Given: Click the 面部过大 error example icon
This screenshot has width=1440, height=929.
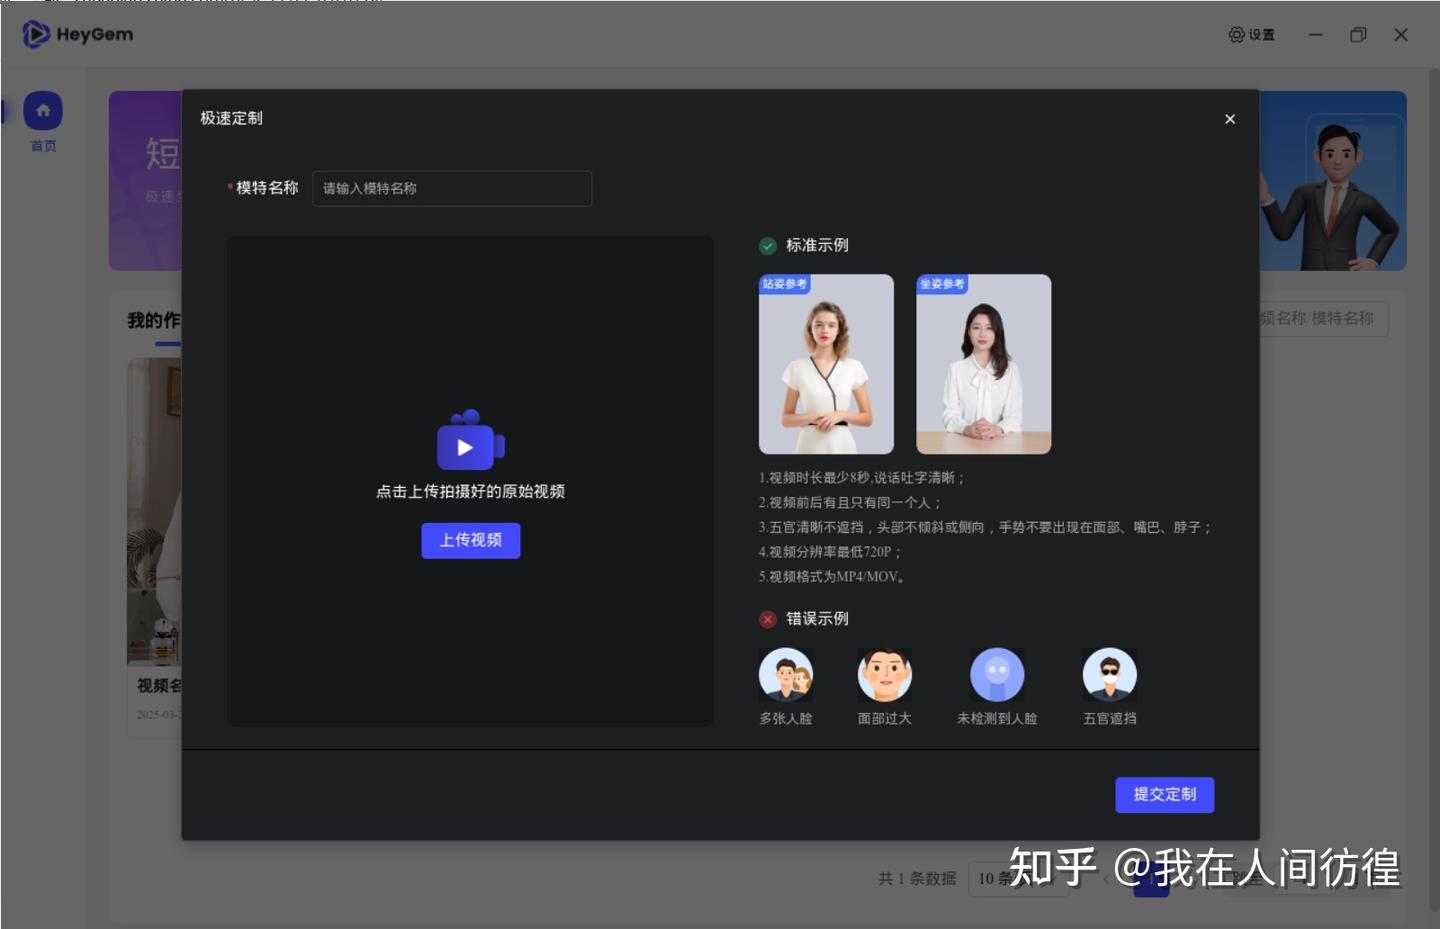Looking at the screenshot, I should tap(884, 675).
